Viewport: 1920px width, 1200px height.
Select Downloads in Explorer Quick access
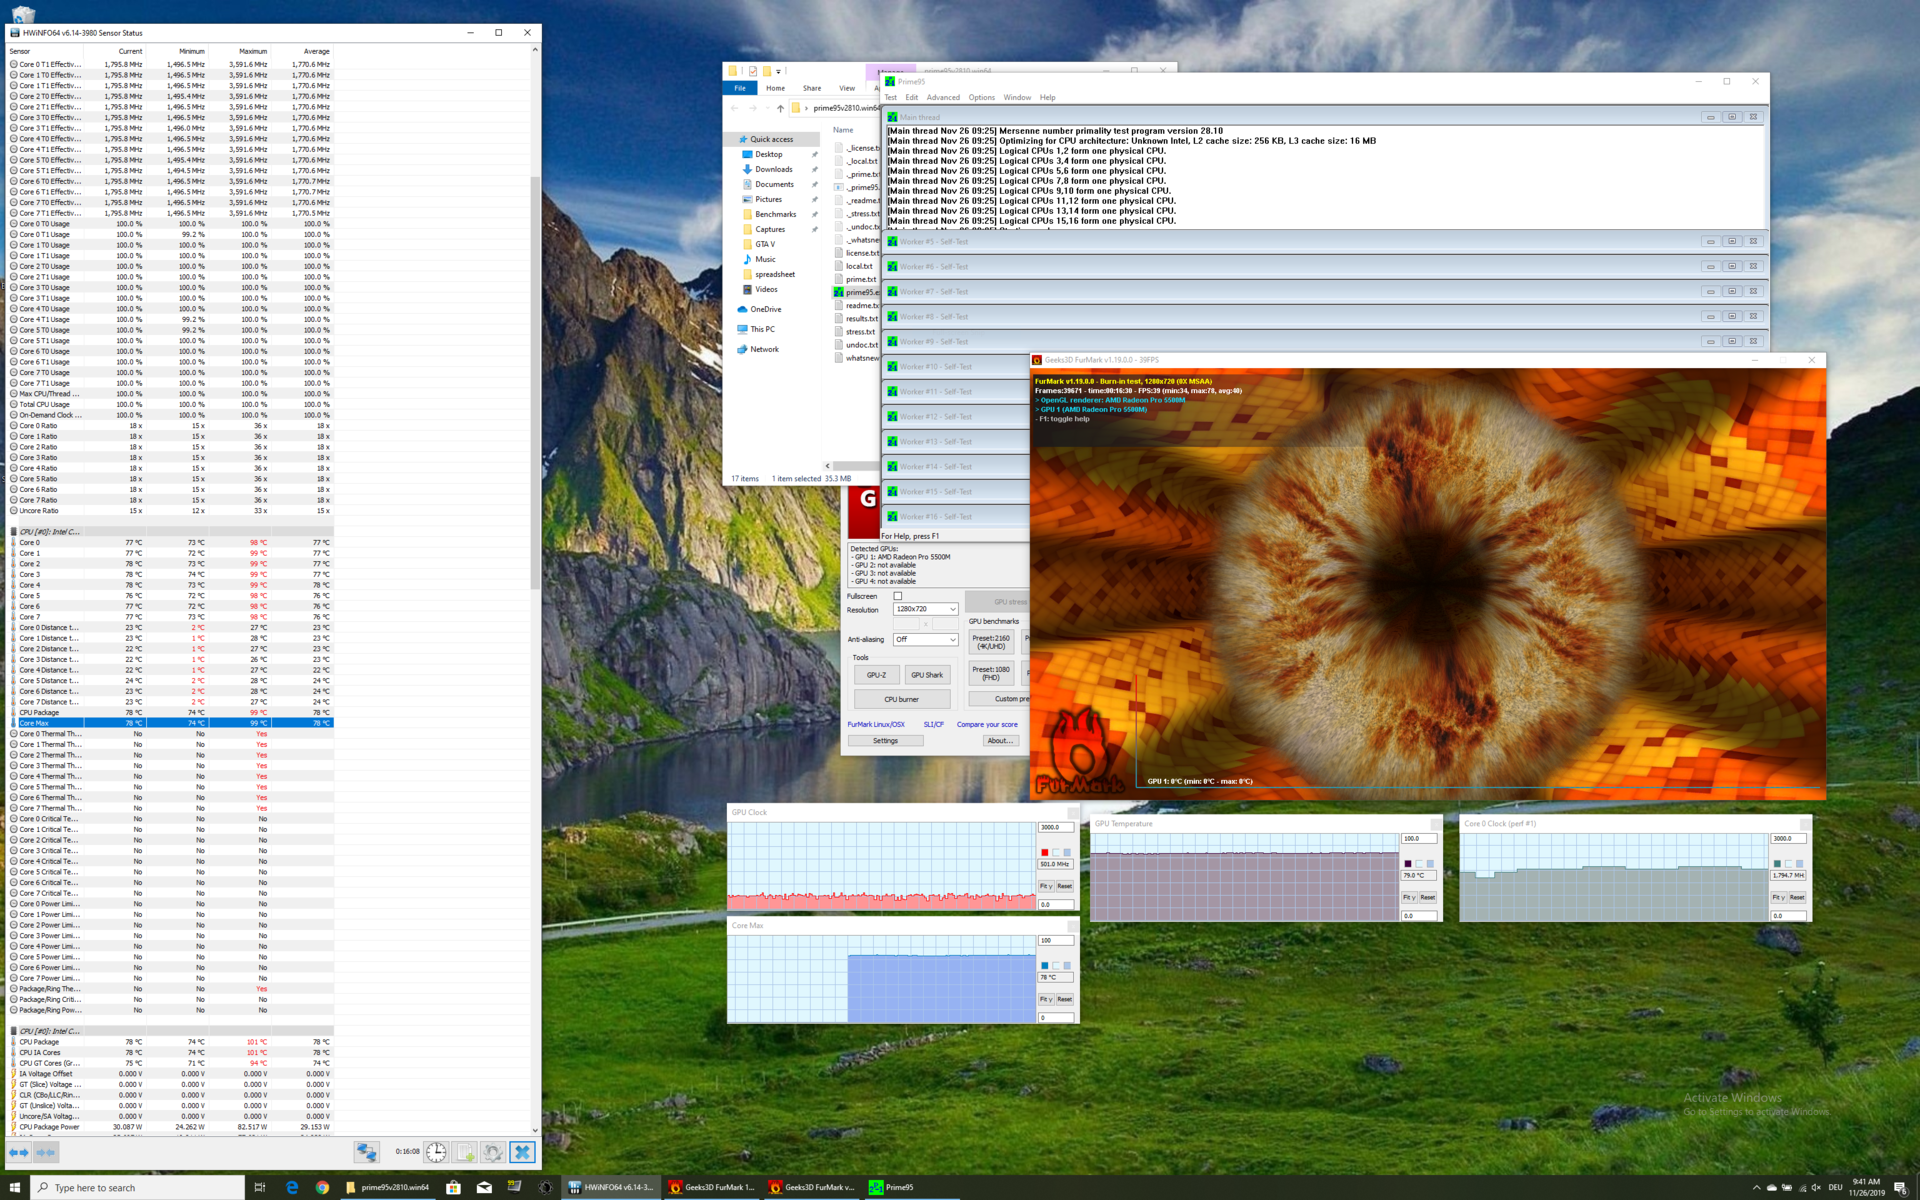773,169
